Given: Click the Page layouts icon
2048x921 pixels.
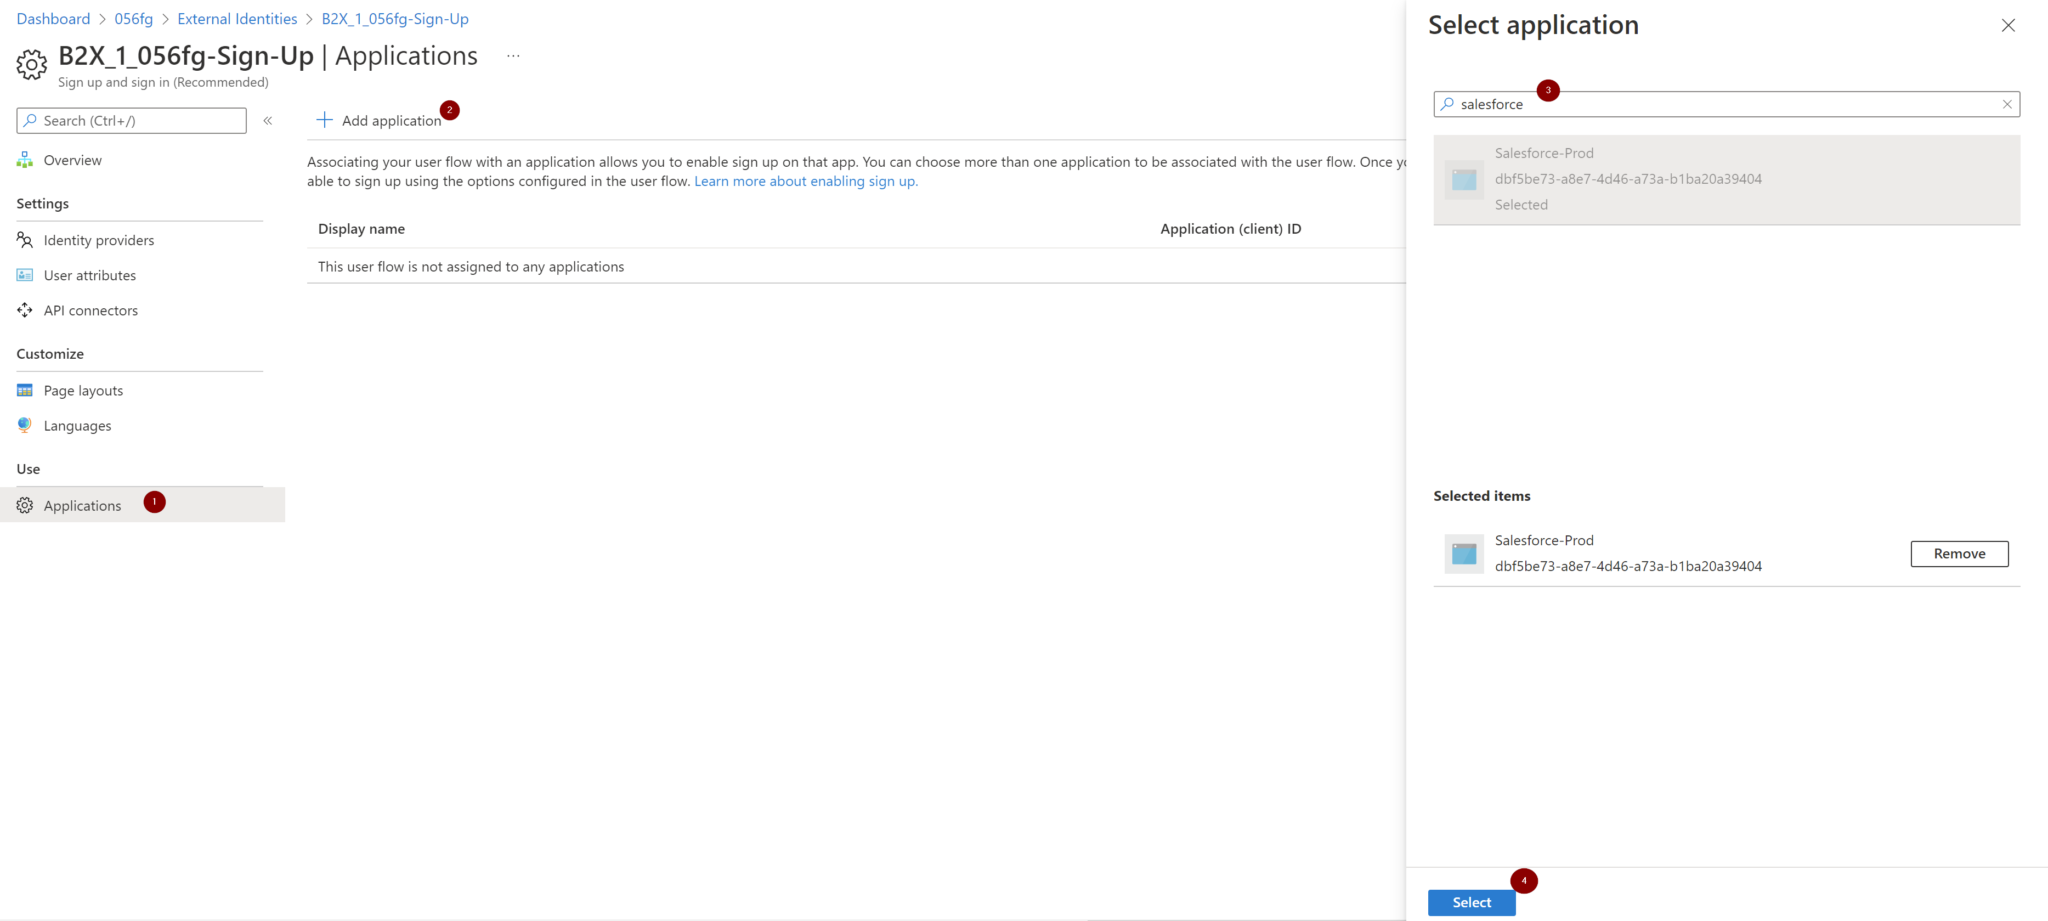Looking at the screenshot, I should coord(24,390).
